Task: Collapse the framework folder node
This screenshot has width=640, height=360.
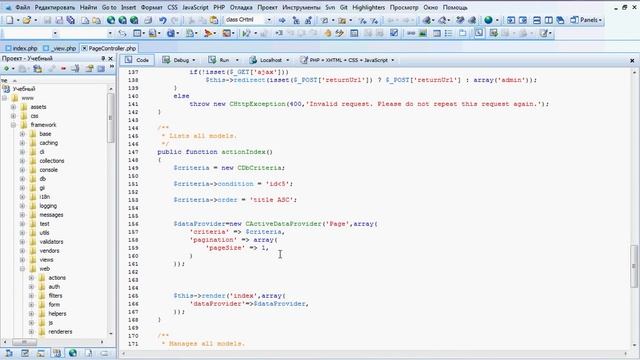Action: click(x=13, y=125)
